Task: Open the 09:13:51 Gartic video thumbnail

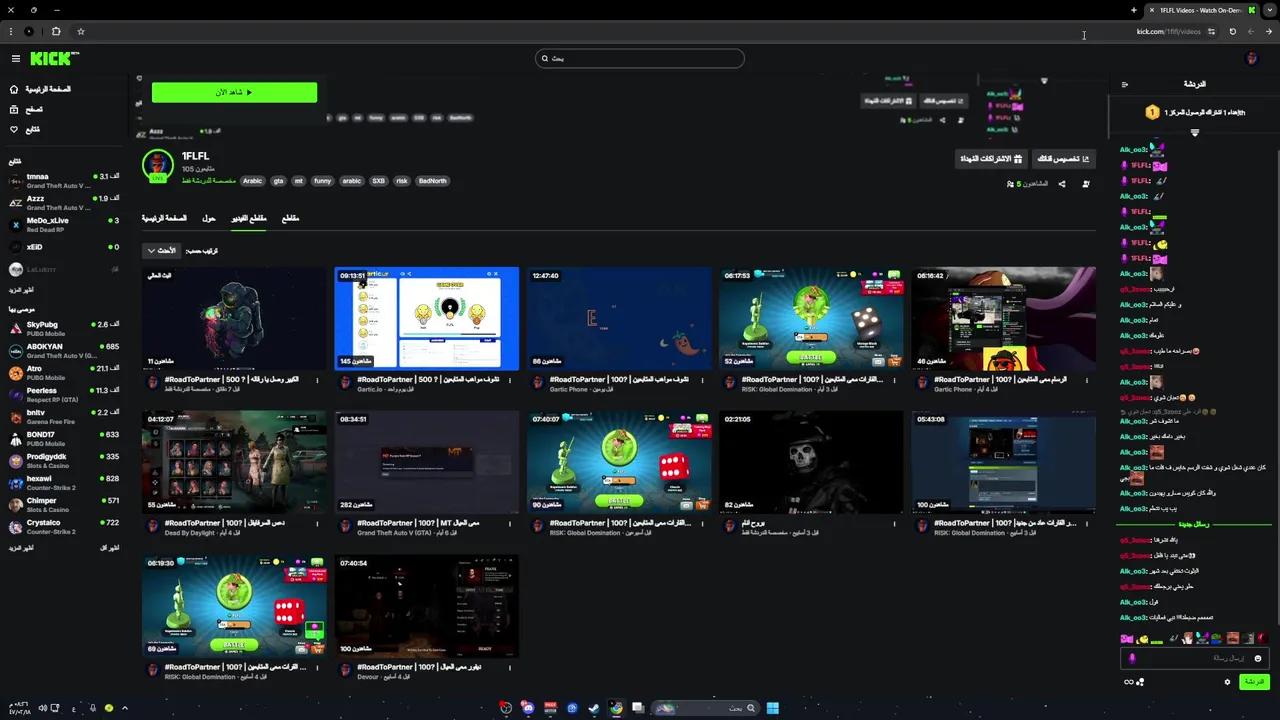Action: tap(427, 318)
